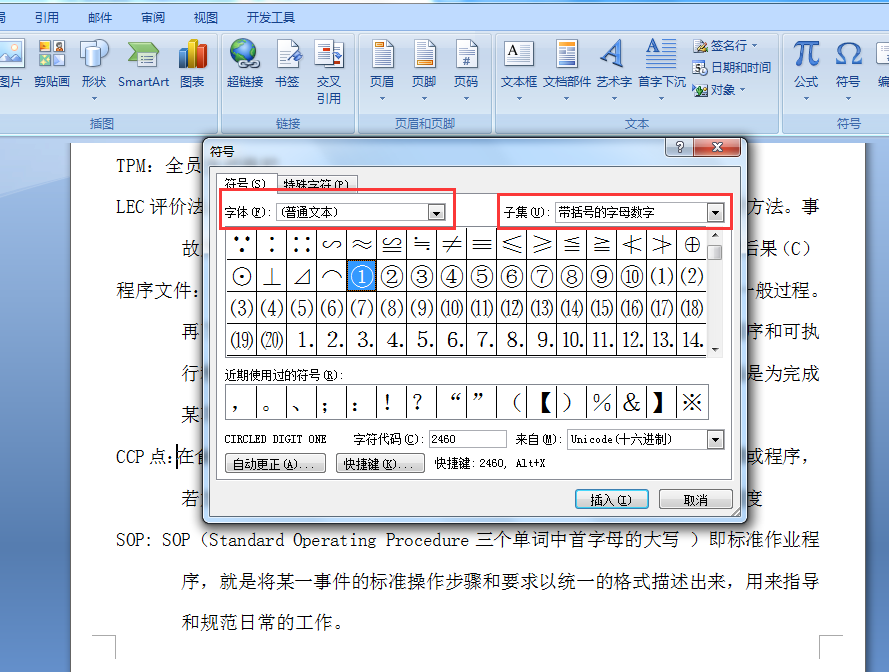Switch to 引用 ribbon tab
The height and width of the screenshot is (672, 889).
point(46,18)
